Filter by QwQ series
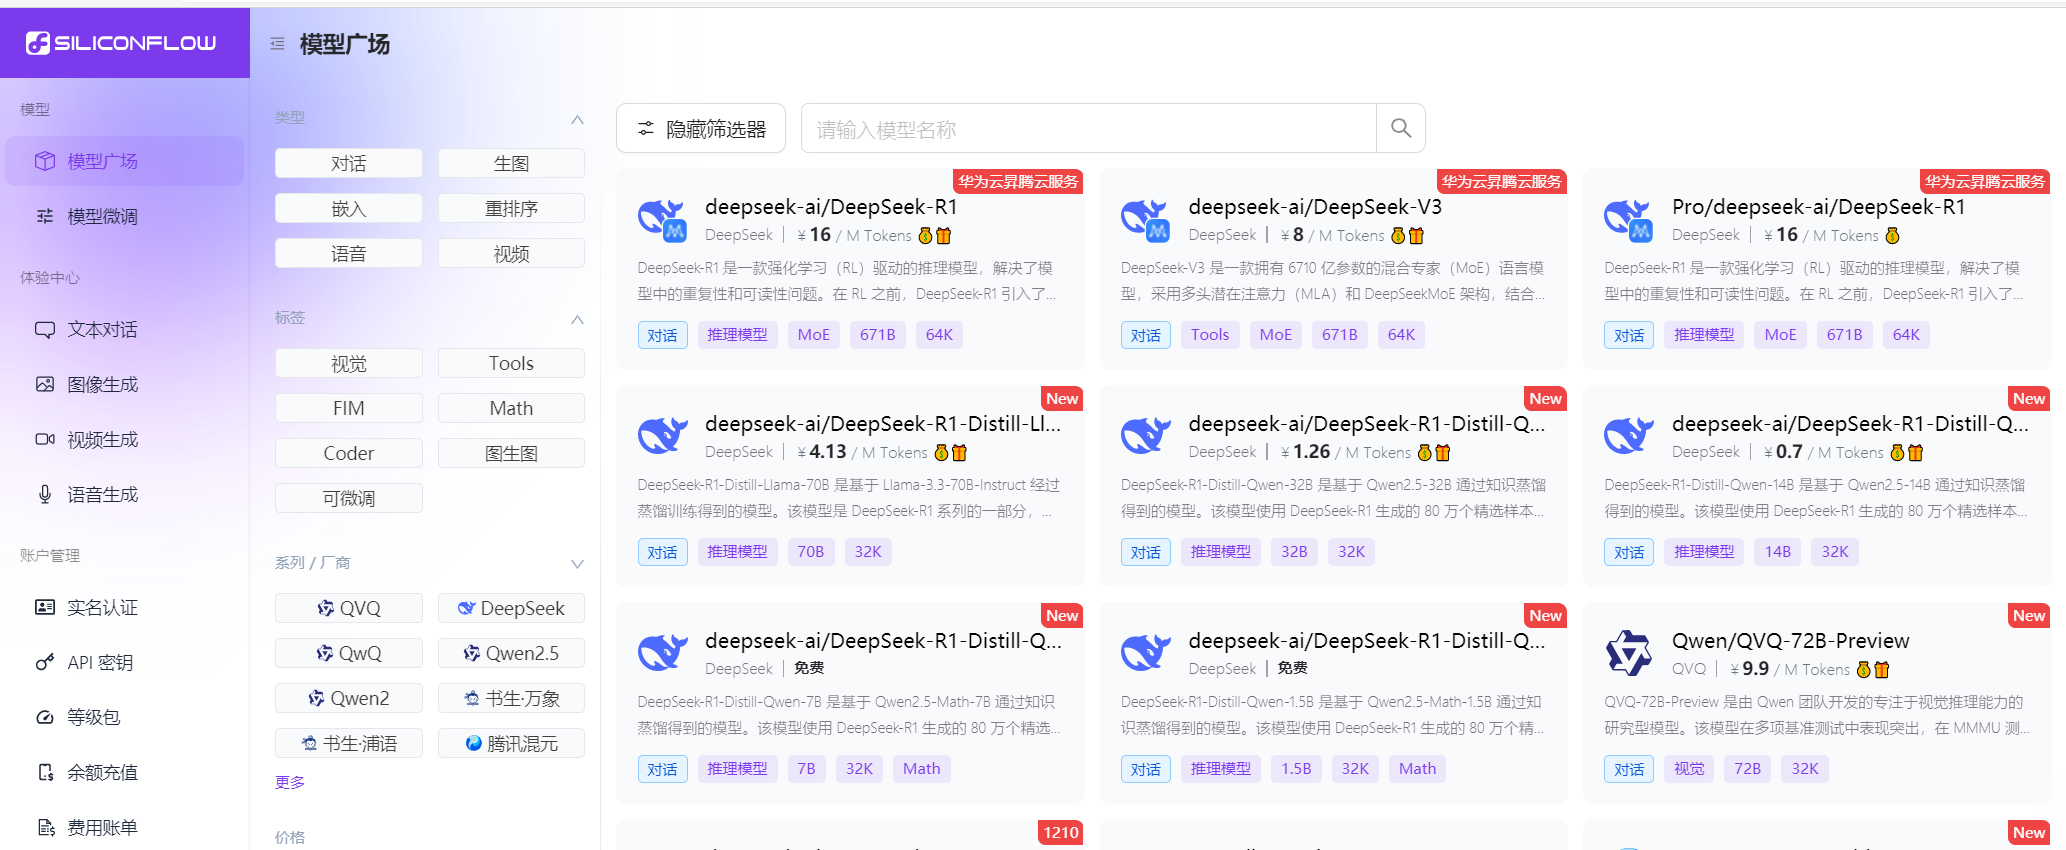This screenshot has width=2066, height=850. [349, 653]
